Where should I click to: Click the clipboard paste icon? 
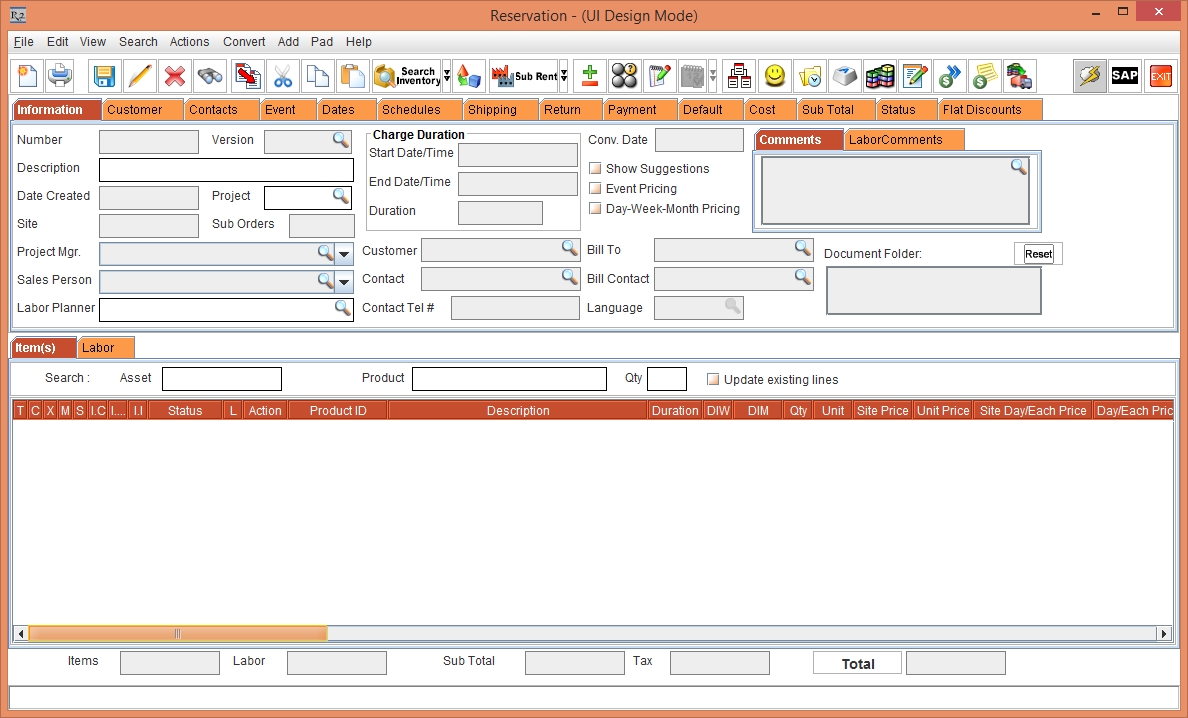click(352, 76)
